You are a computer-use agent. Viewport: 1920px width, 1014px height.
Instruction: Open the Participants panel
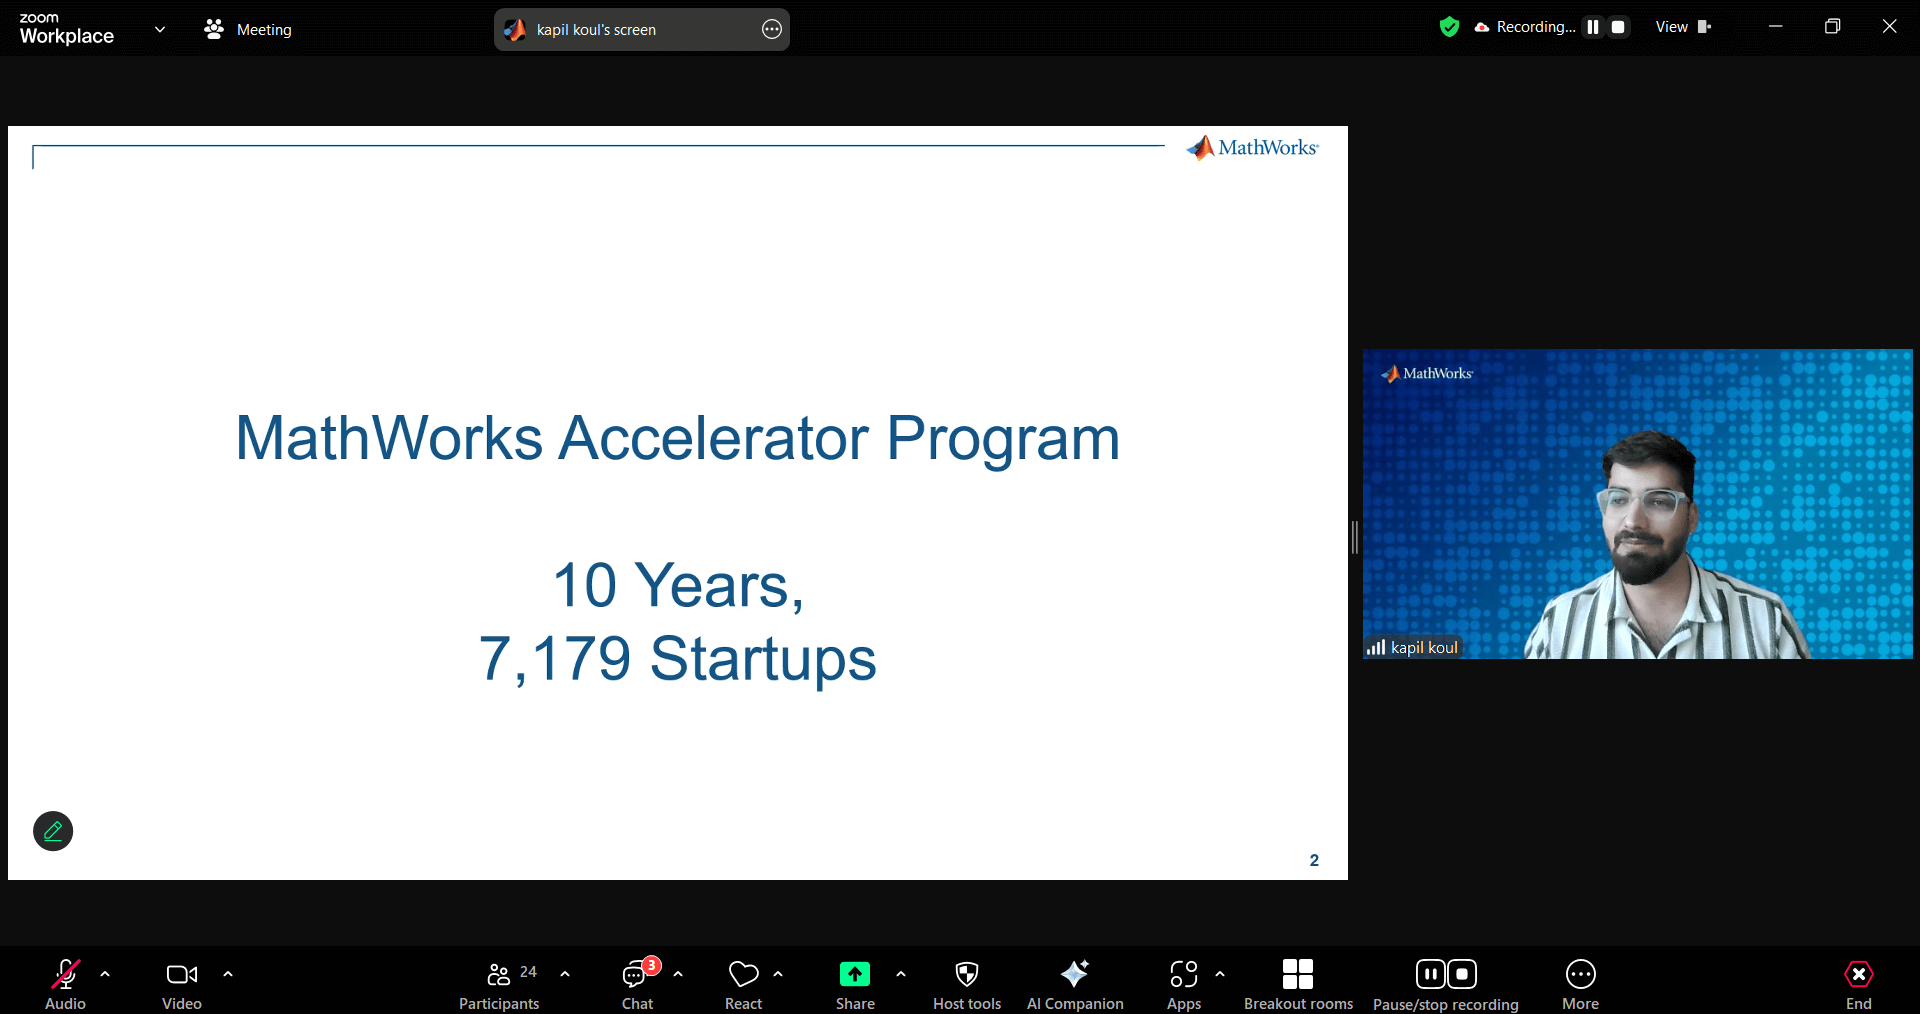coord(499,975)
